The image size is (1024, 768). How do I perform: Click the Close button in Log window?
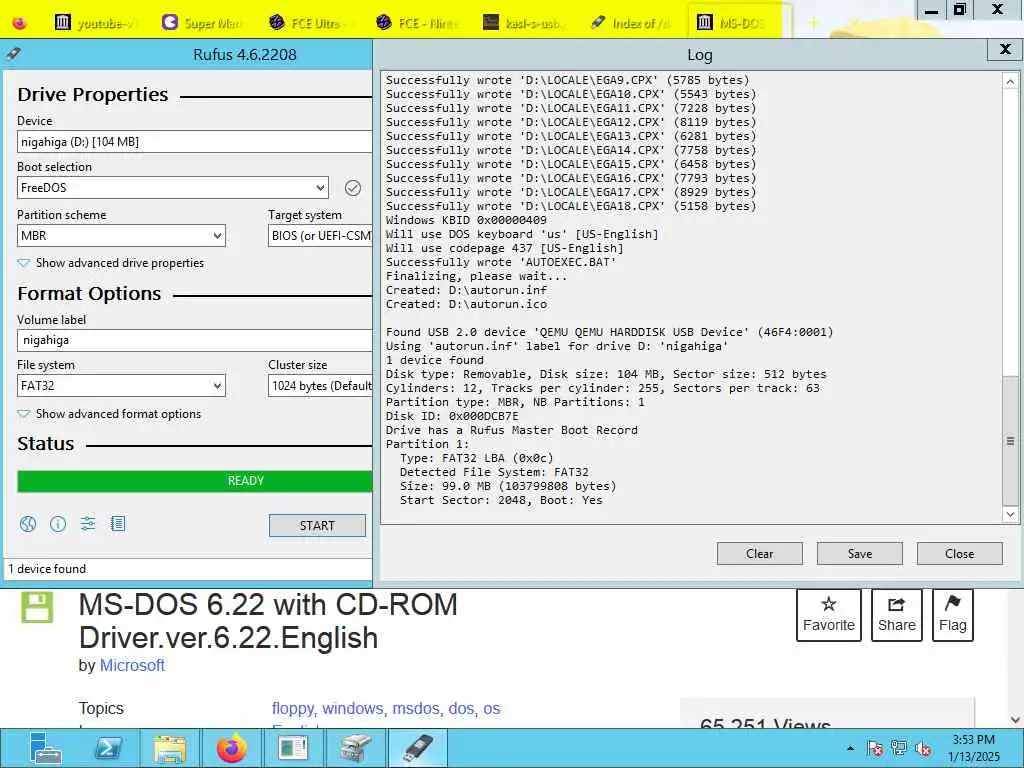point(959,554)
